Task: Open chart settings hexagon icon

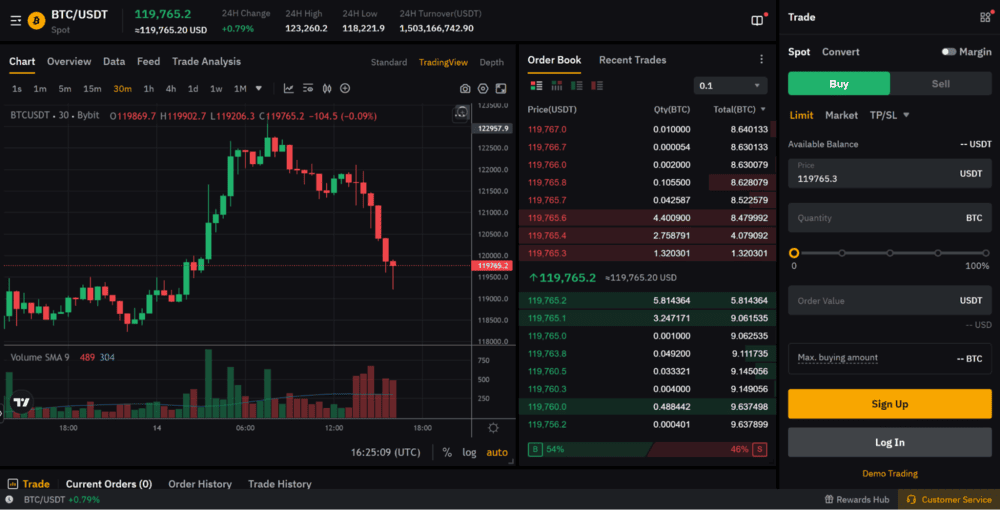Action: click(483, 89)
